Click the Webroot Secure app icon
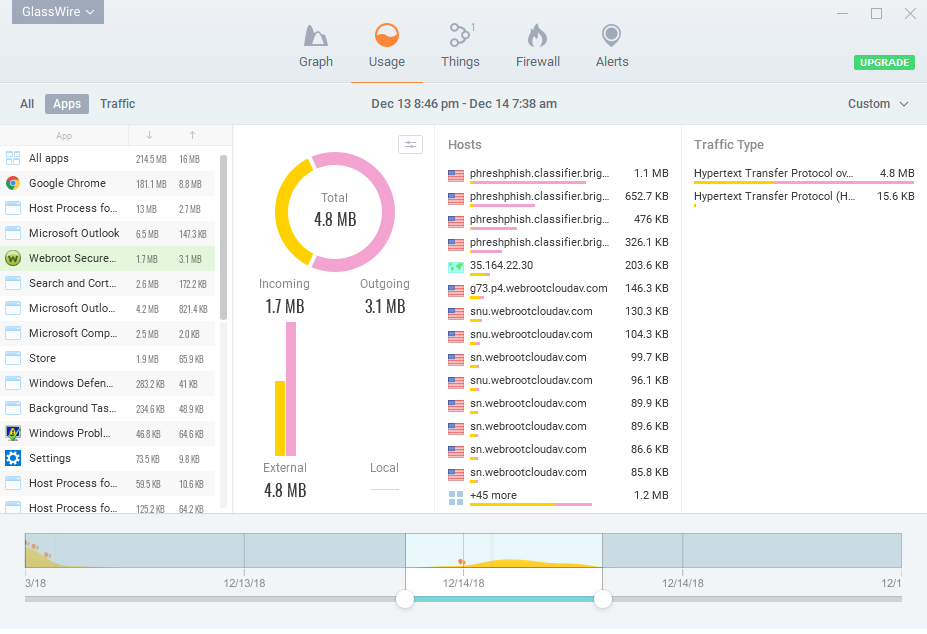The image size is (927, 634). [x=12, y=258]
